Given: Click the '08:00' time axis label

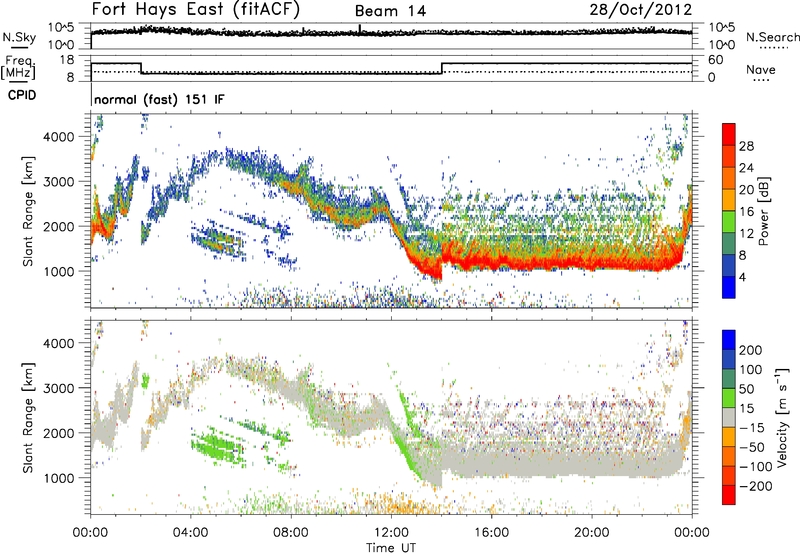Looking at the screenshot, I should tap(291, 533).
